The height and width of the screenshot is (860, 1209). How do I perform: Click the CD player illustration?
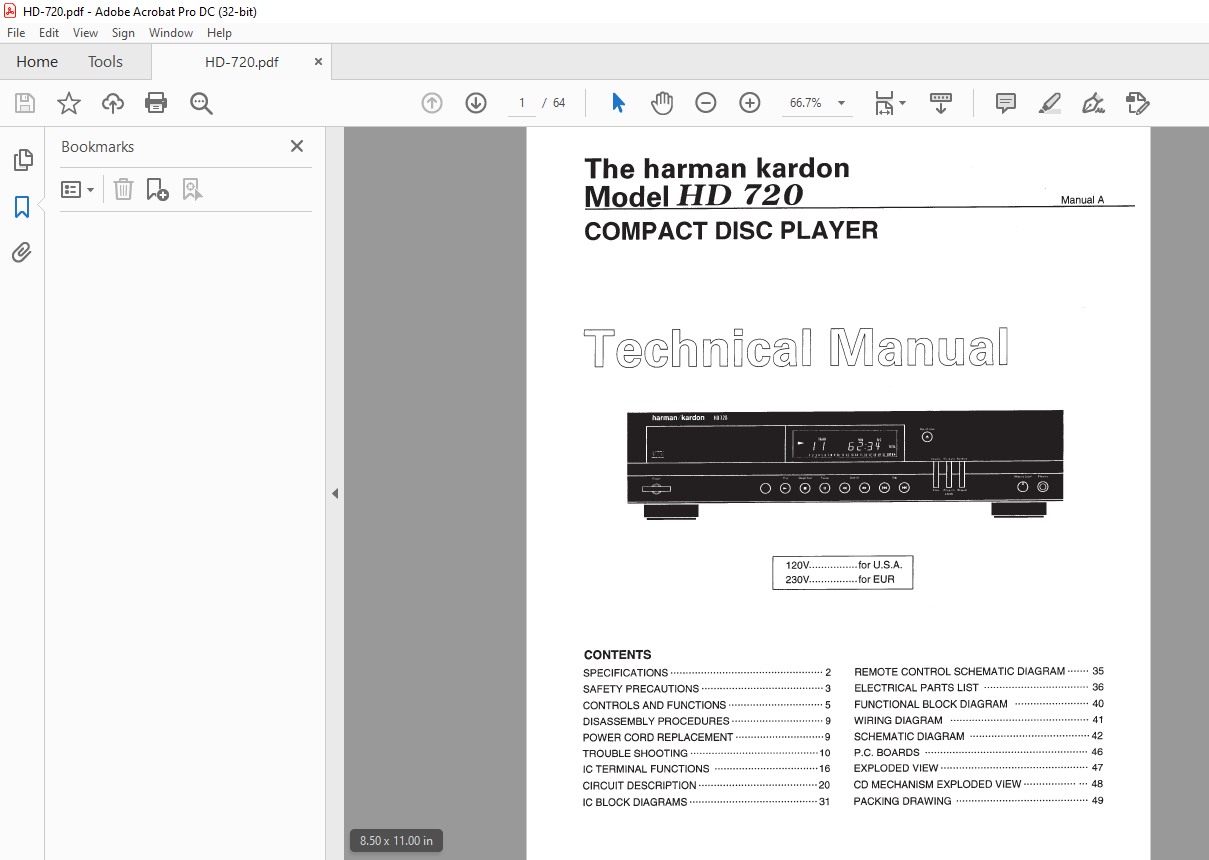pyautogui.click(x=845, y=465)
